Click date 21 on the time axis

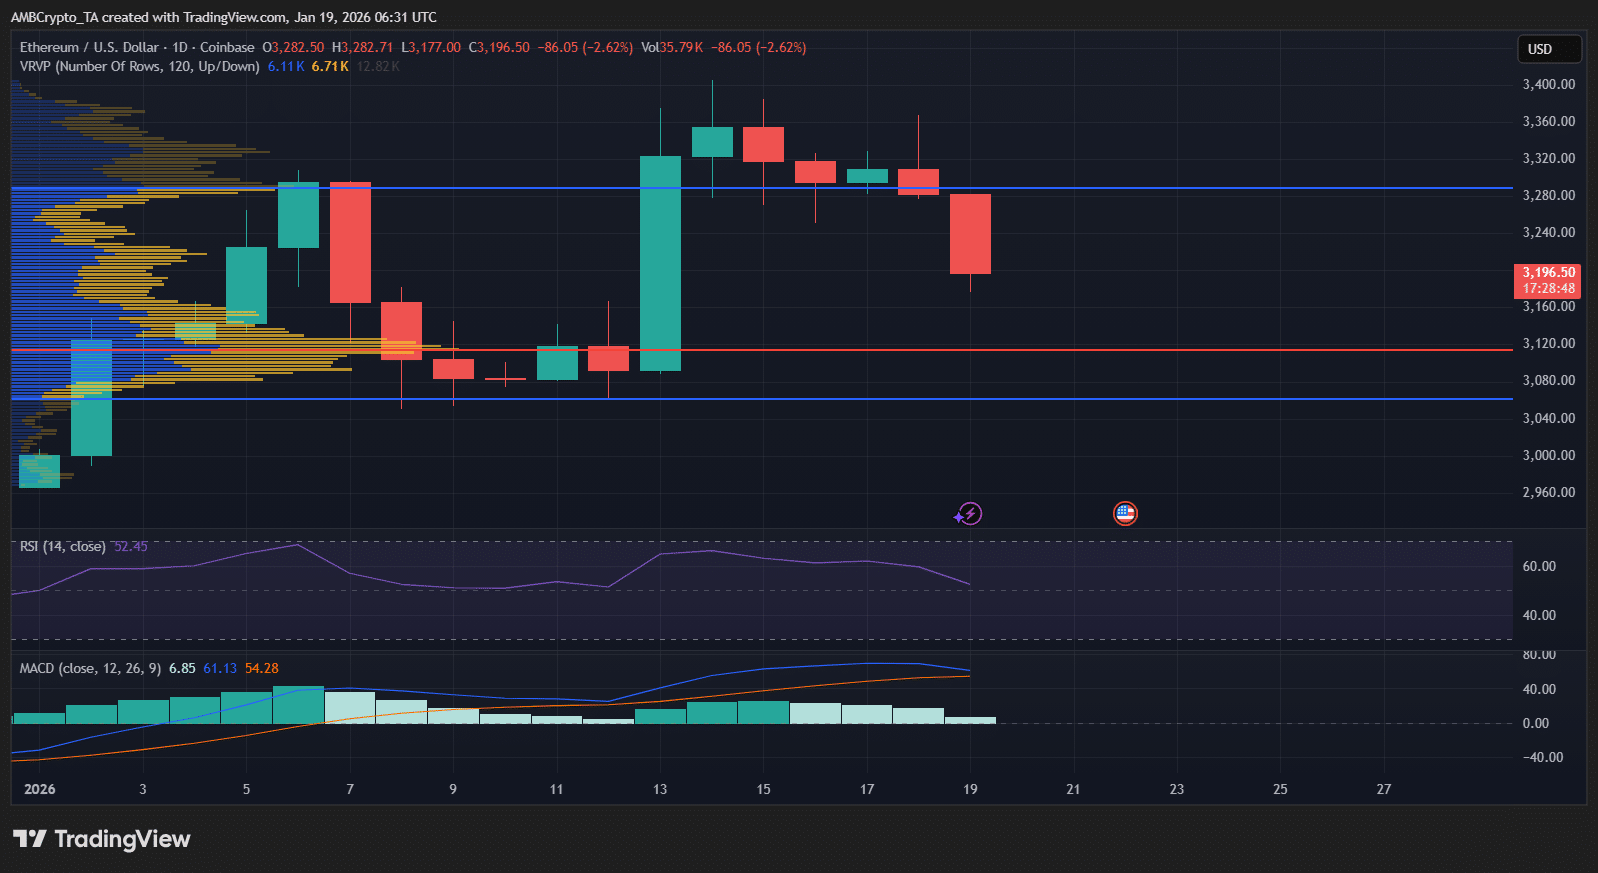1073,789
